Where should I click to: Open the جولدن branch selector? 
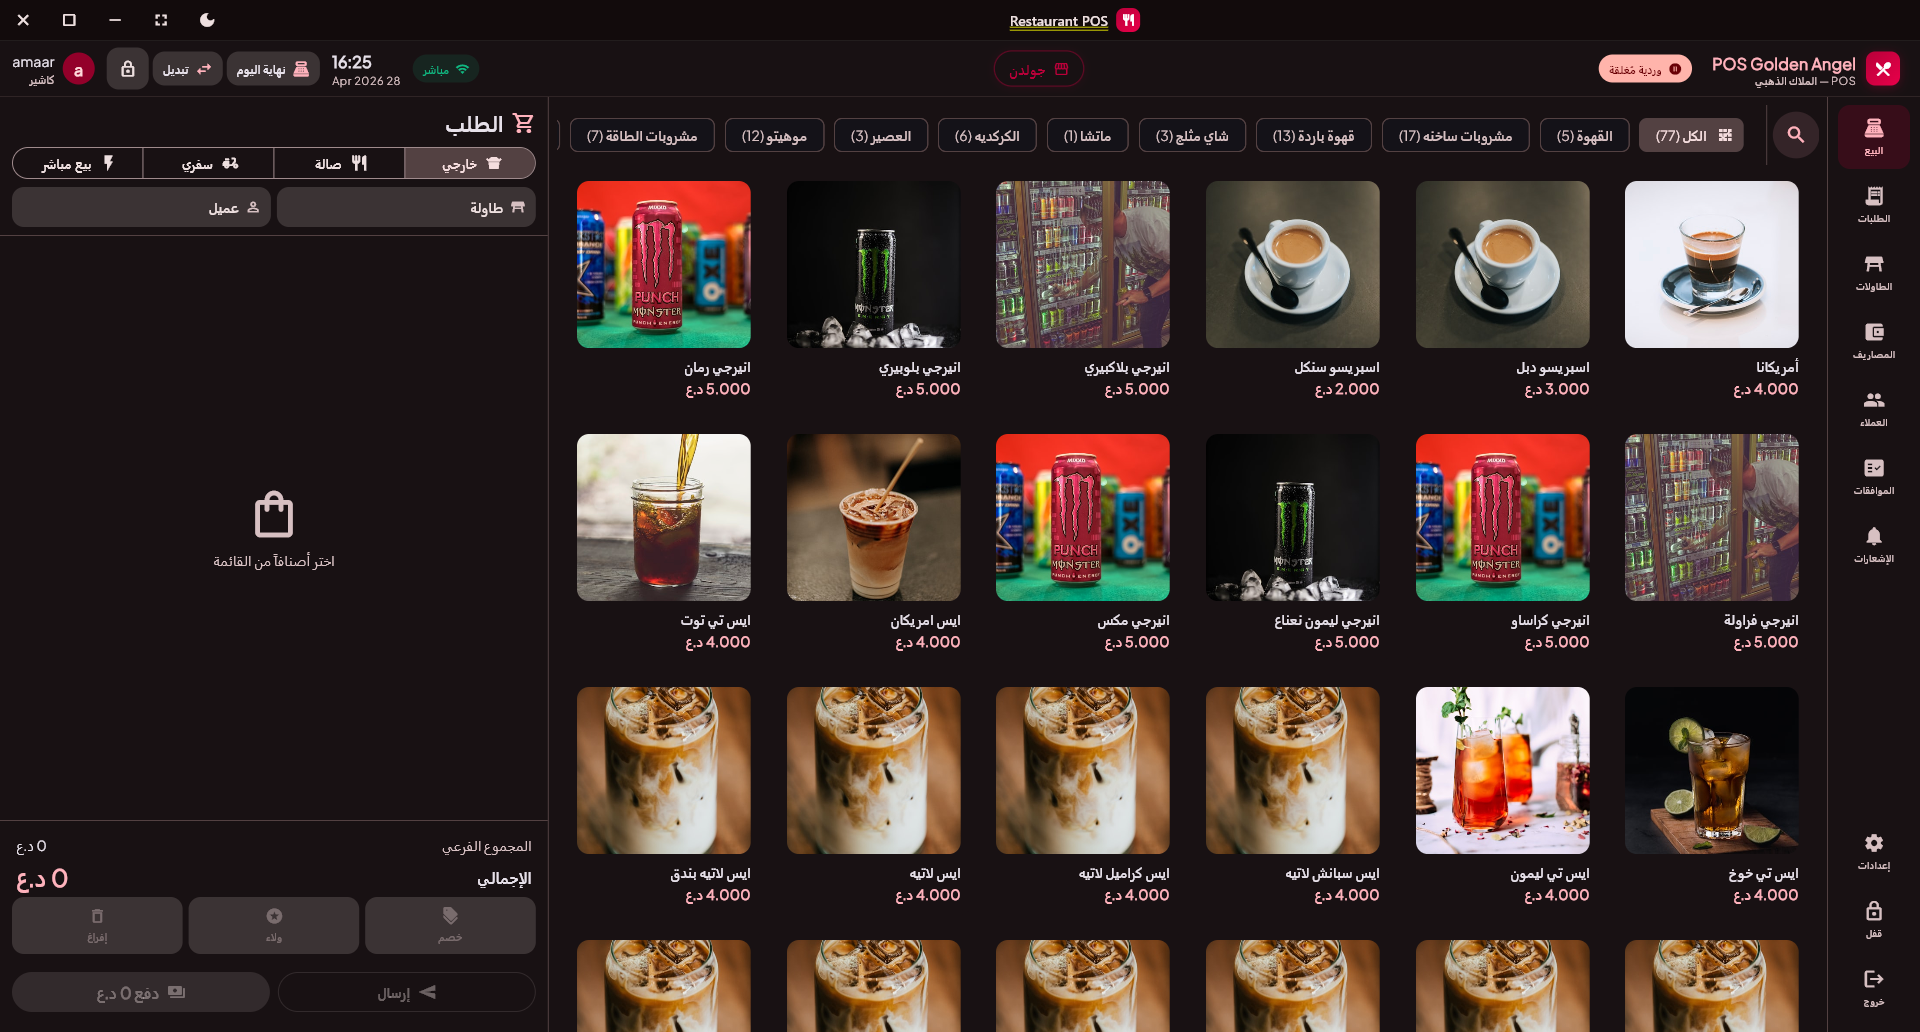[1038, 69]
